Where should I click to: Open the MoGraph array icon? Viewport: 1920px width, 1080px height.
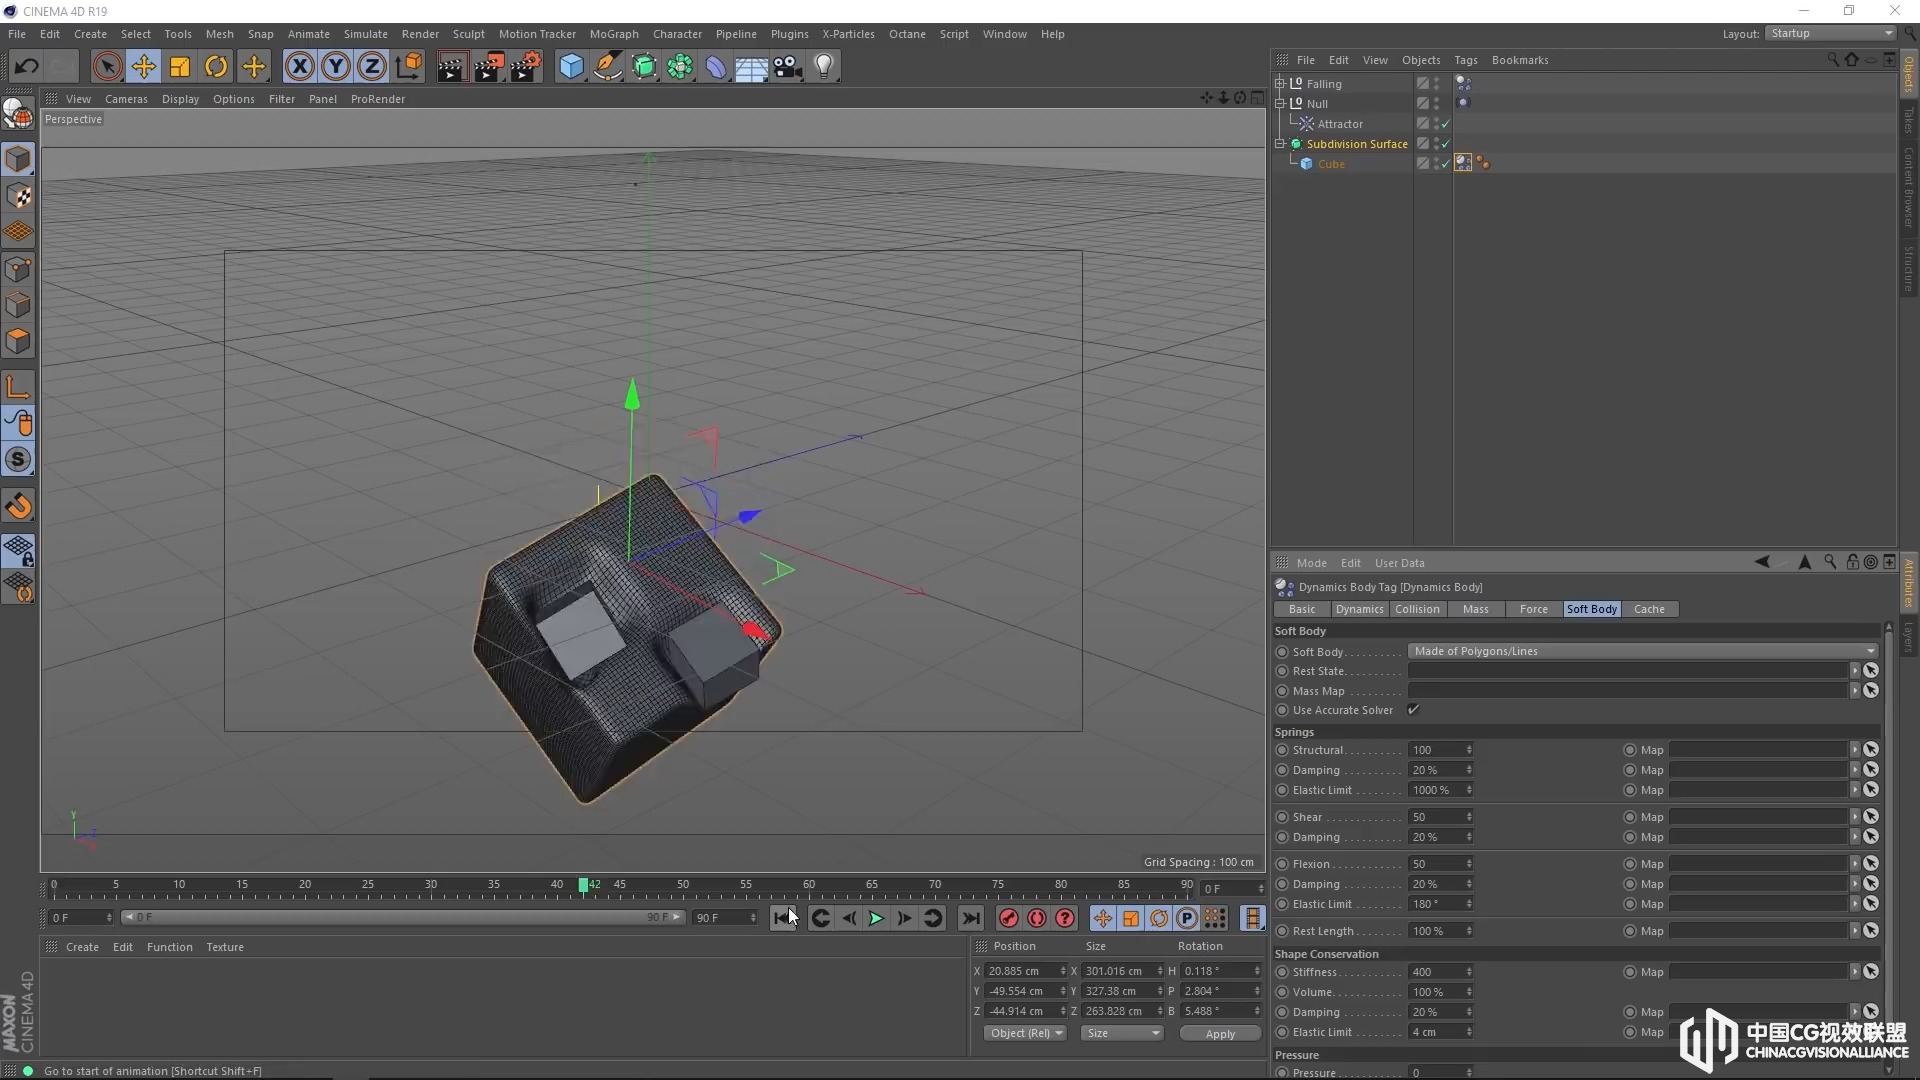pos(680,67)
